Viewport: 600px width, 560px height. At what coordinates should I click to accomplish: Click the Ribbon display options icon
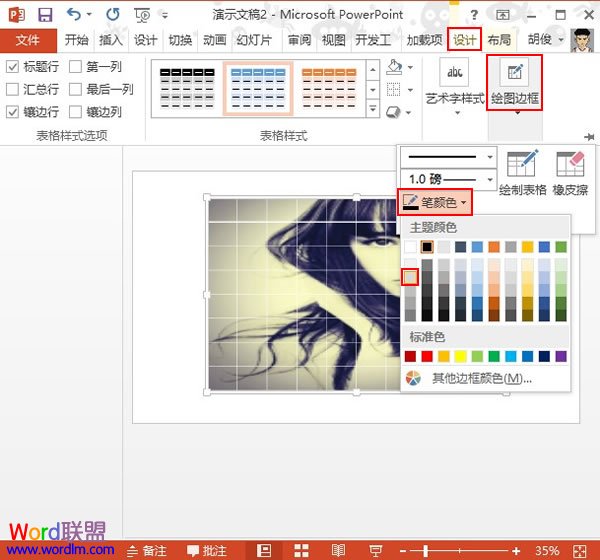pyautogui.click(x=502, y=15)
